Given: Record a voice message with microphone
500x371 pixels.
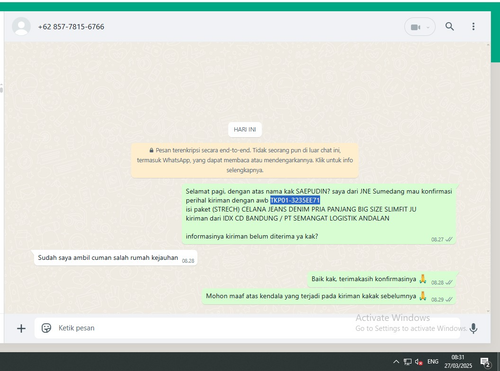Looking at the screenshot, I should point(473,328).
